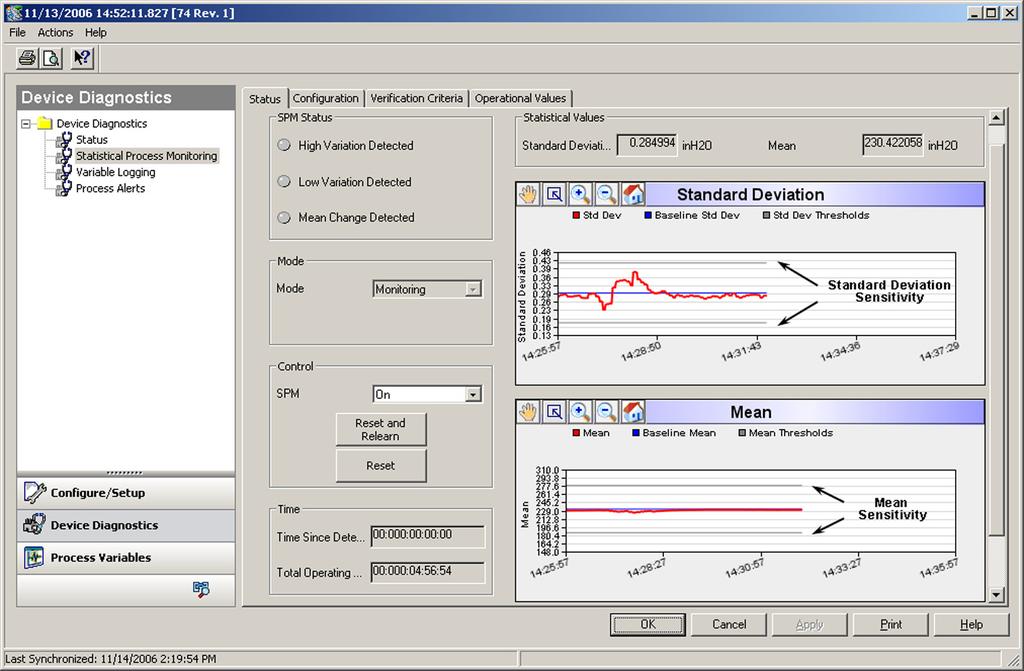
Task: Open the Actions menu
Action: tap(55, 32)
